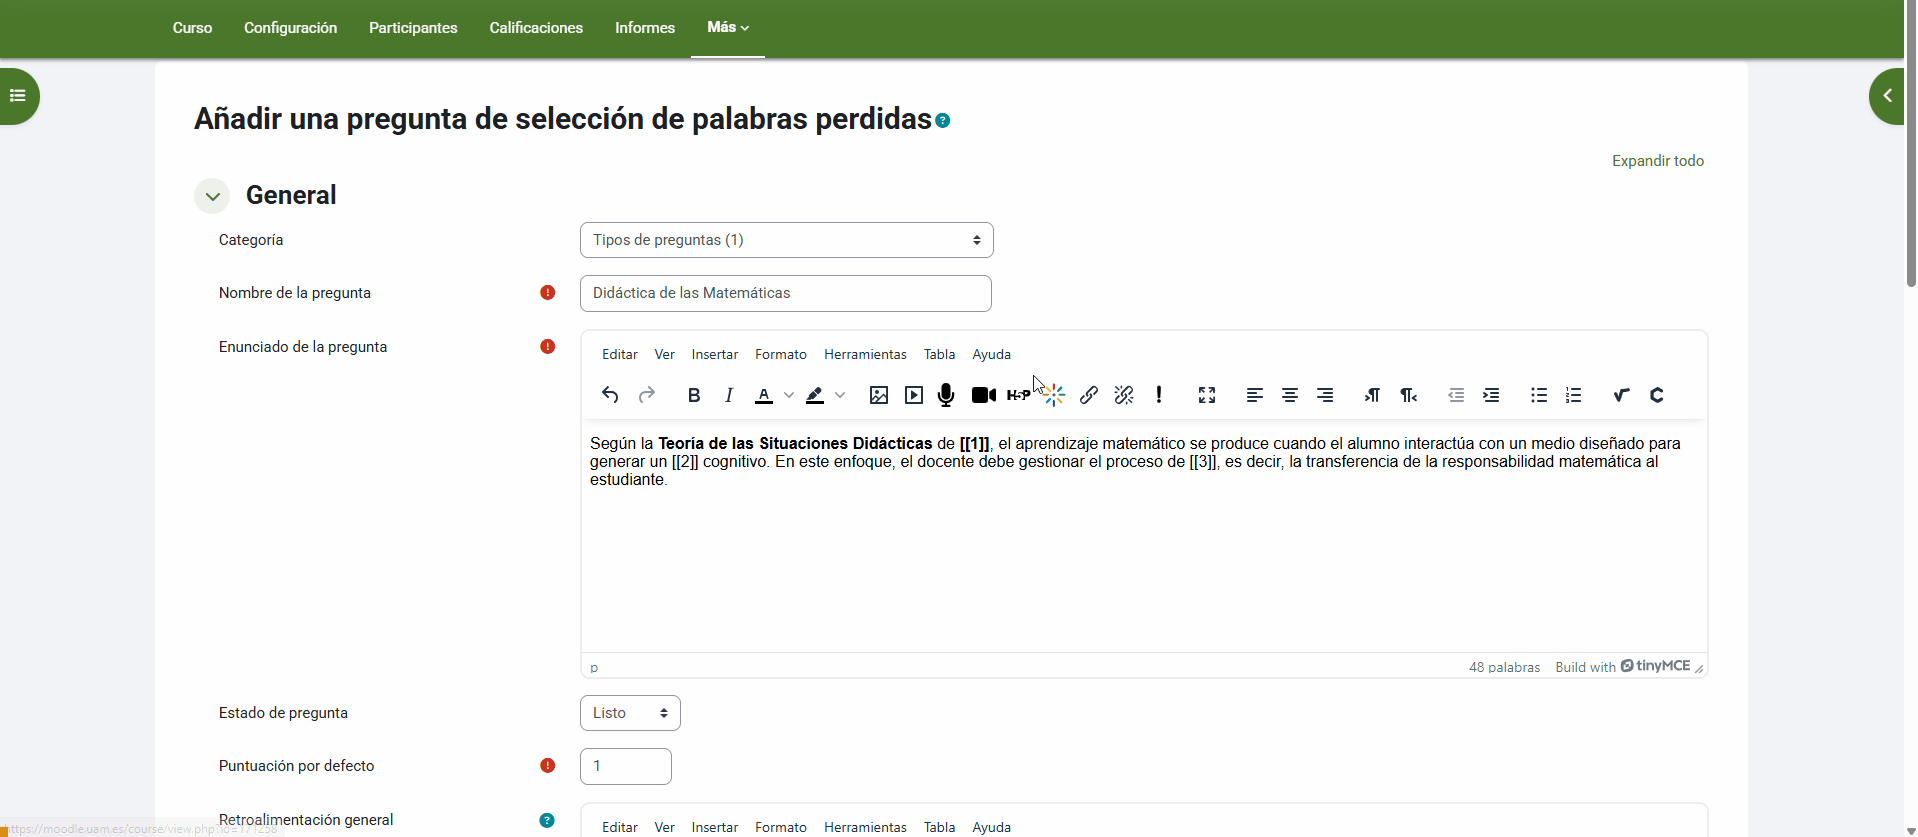Align text left in the editor
Viewport: 1918px width, 837px height.
click(x=1255, y=395)
